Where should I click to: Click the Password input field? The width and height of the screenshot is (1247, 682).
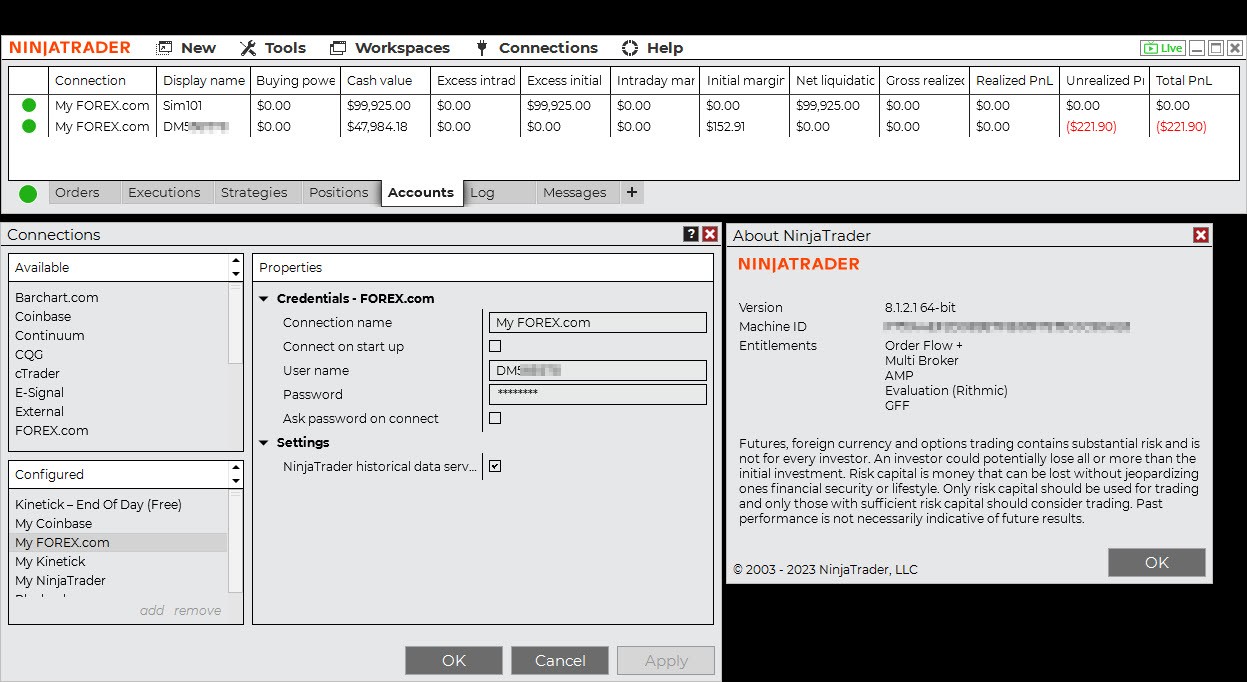[x=598, y=394]
